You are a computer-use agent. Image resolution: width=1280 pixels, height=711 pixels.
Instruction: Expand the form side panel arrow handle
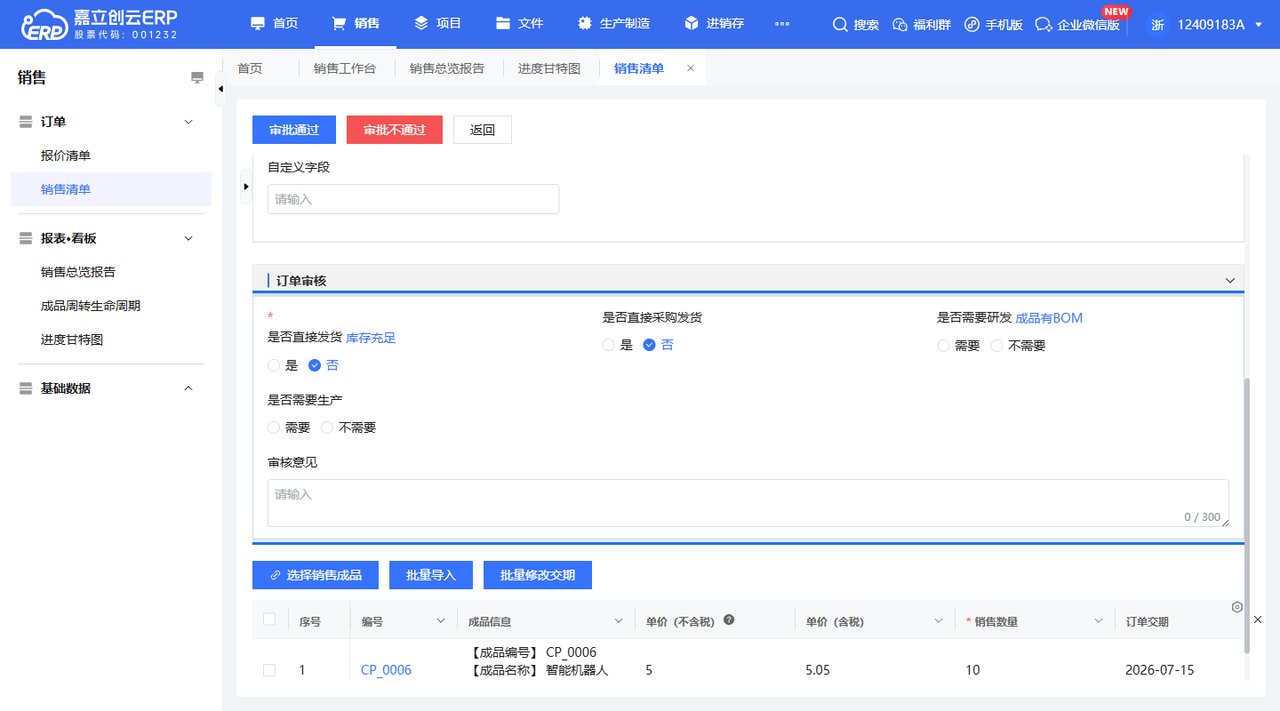pyautogui.click(x=247, y=187)
